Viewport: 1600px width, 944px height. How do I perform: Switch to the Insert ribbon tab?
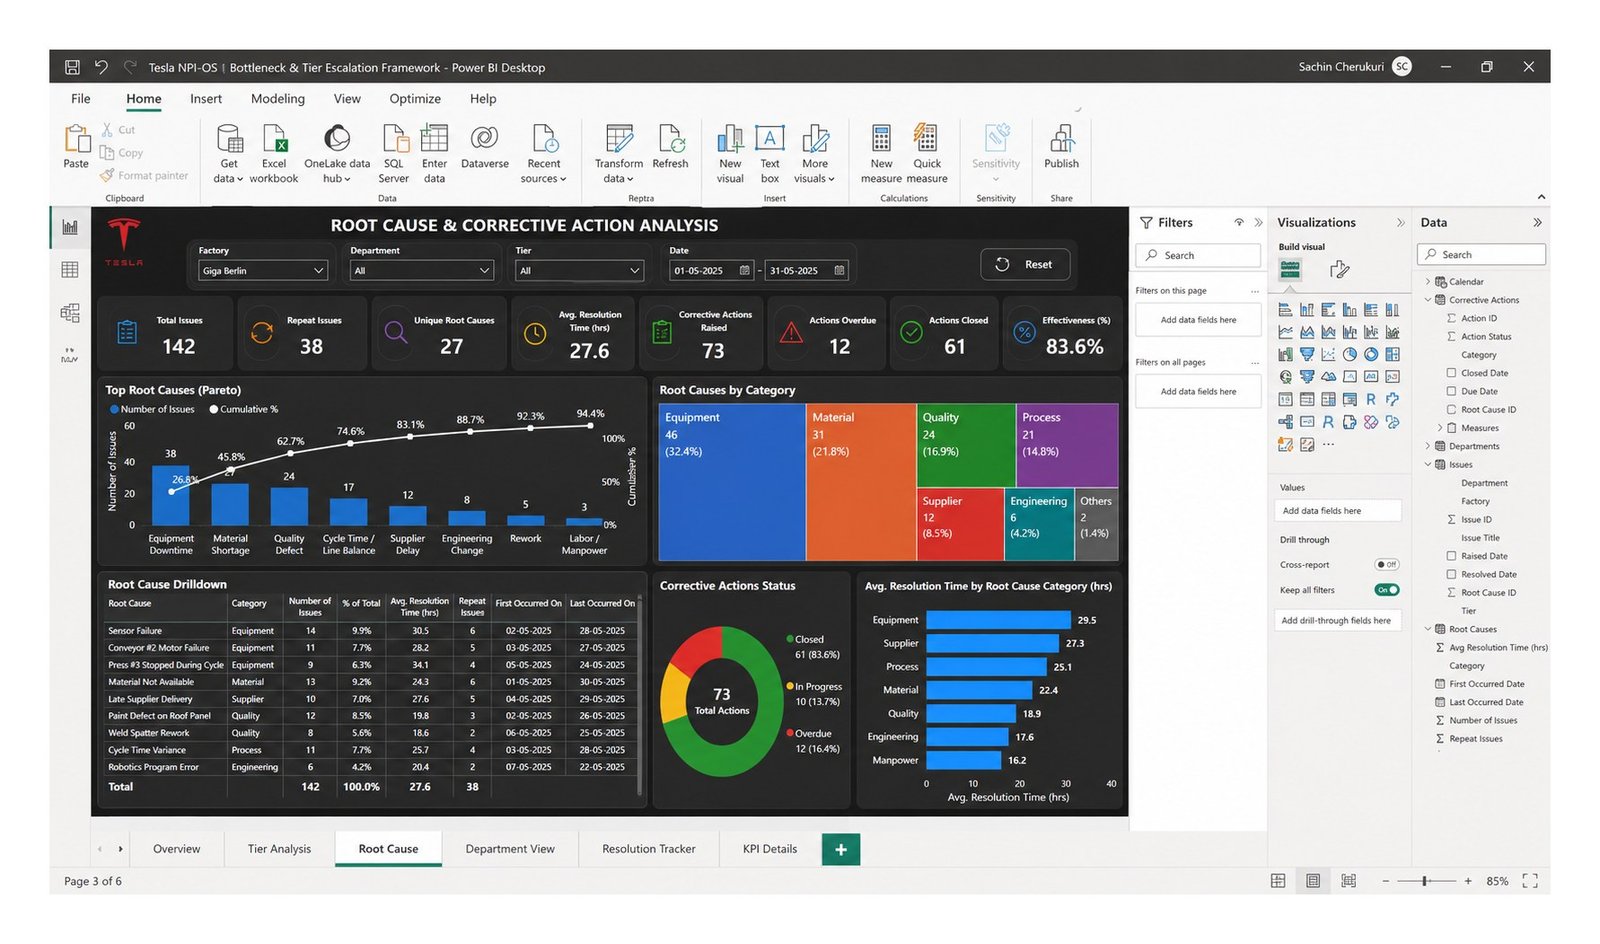tap(206, 99)
